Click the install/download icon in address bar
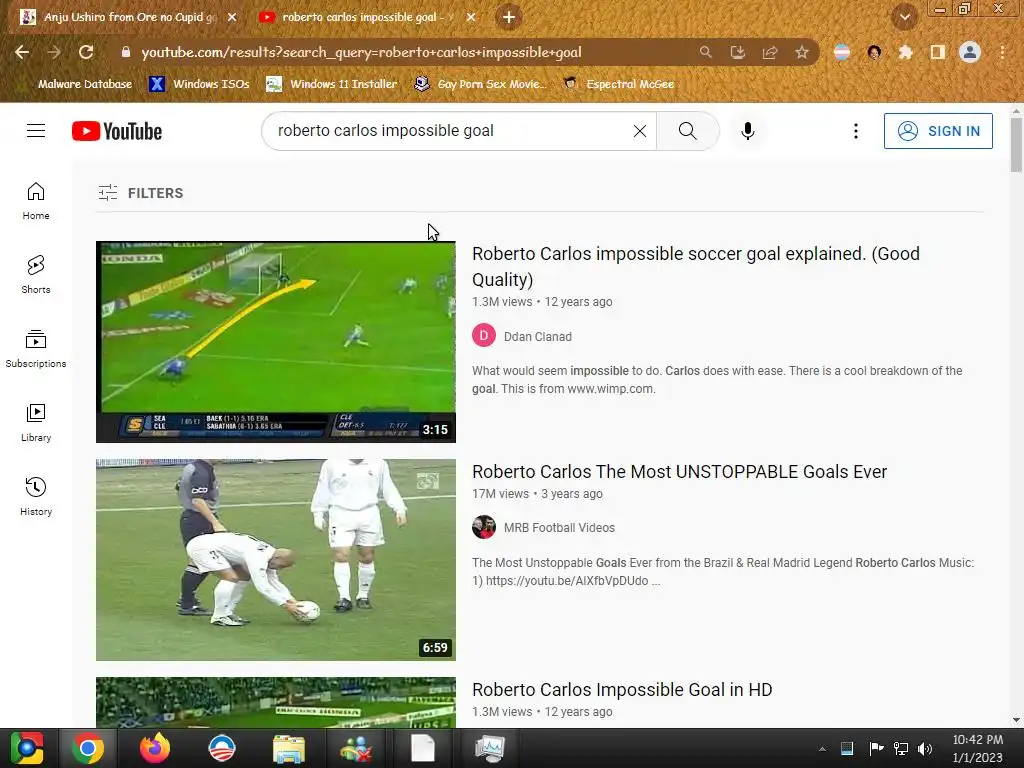Image resolution: width=1024 pixels, height=768 pixels. pos(737,52)
